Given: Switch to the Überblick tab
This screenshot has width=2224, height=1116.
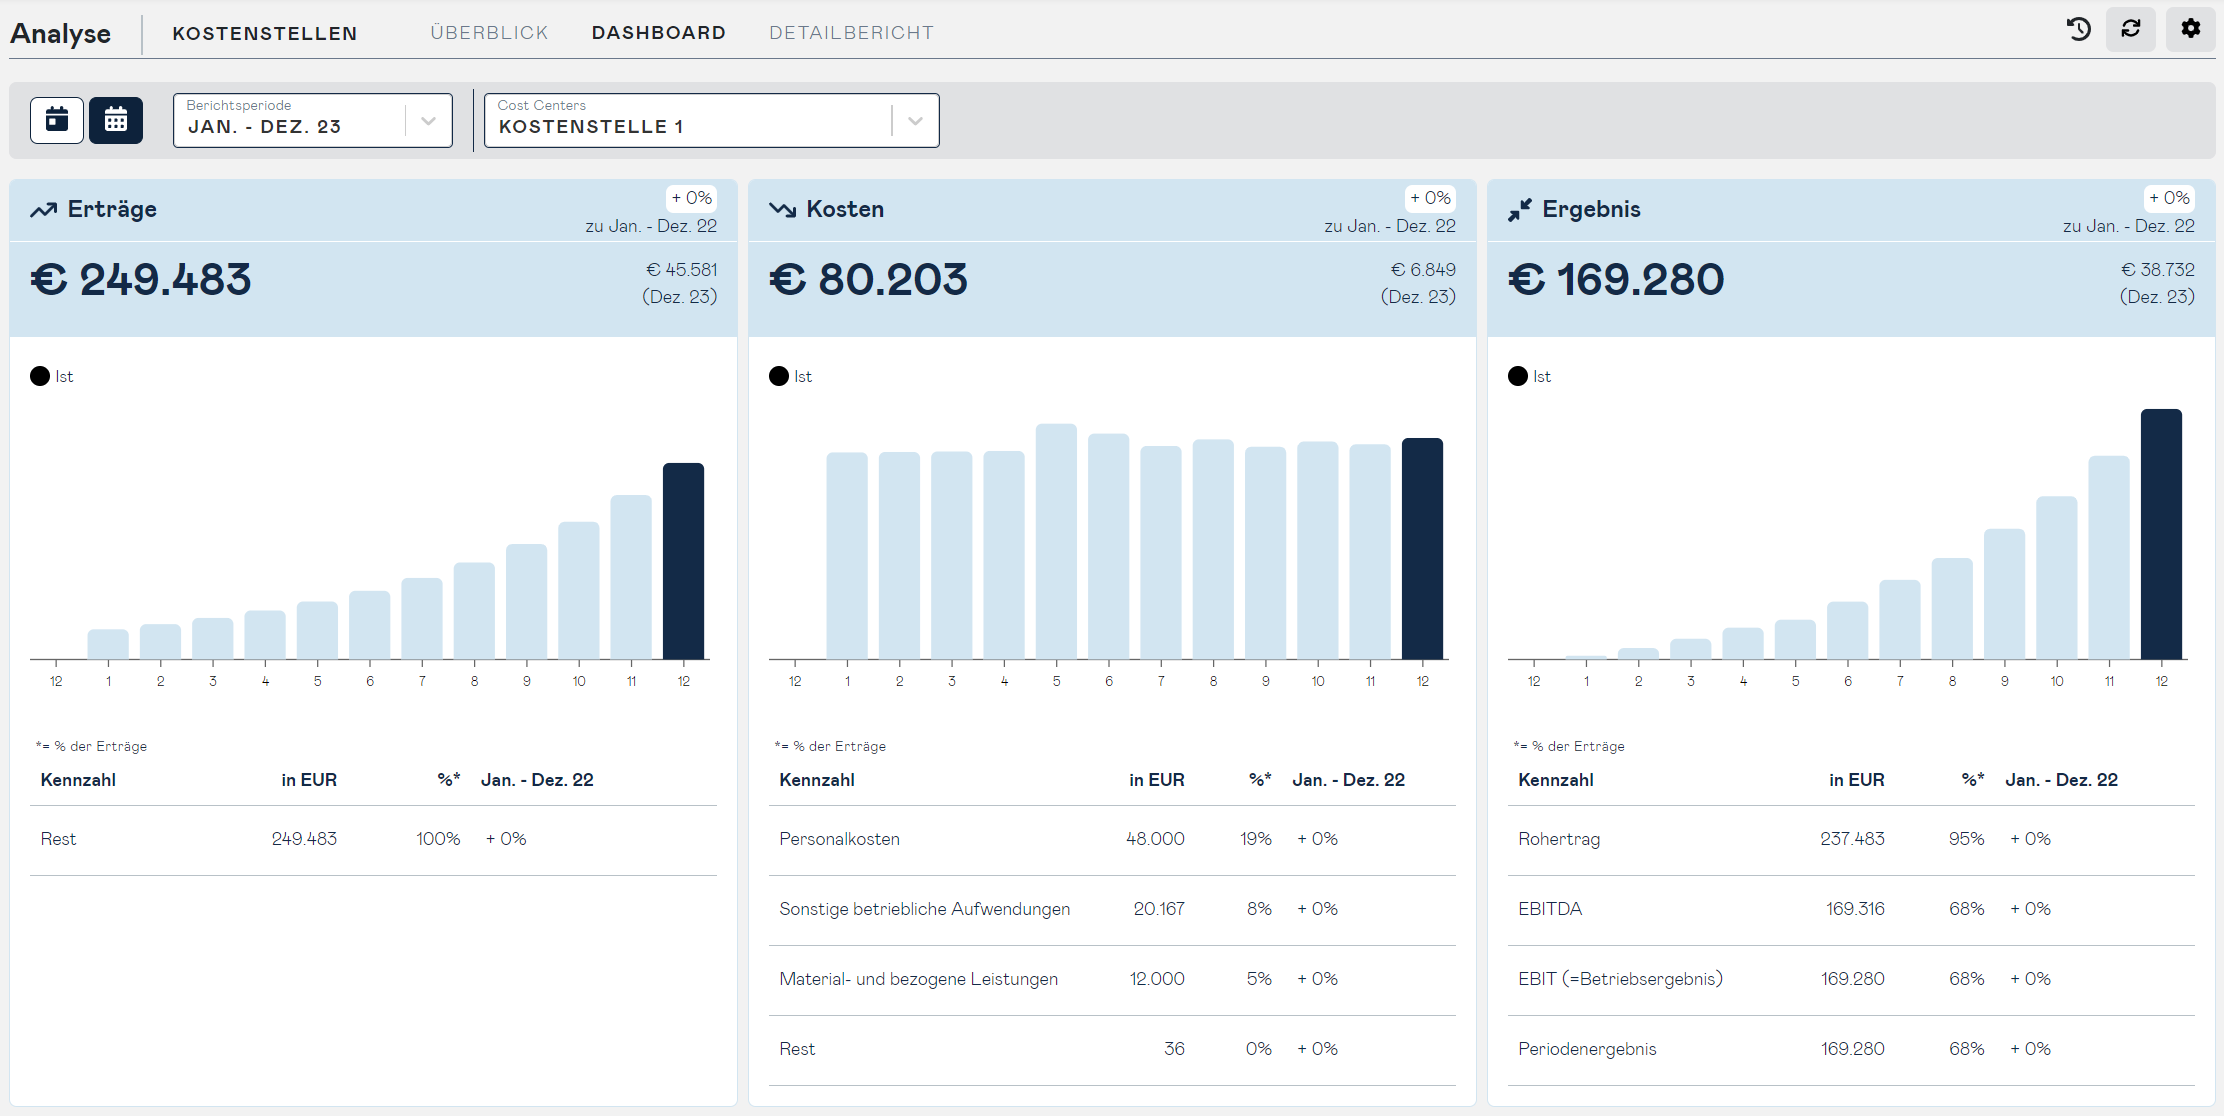Looking at the screenshot, I should (490, 33).
